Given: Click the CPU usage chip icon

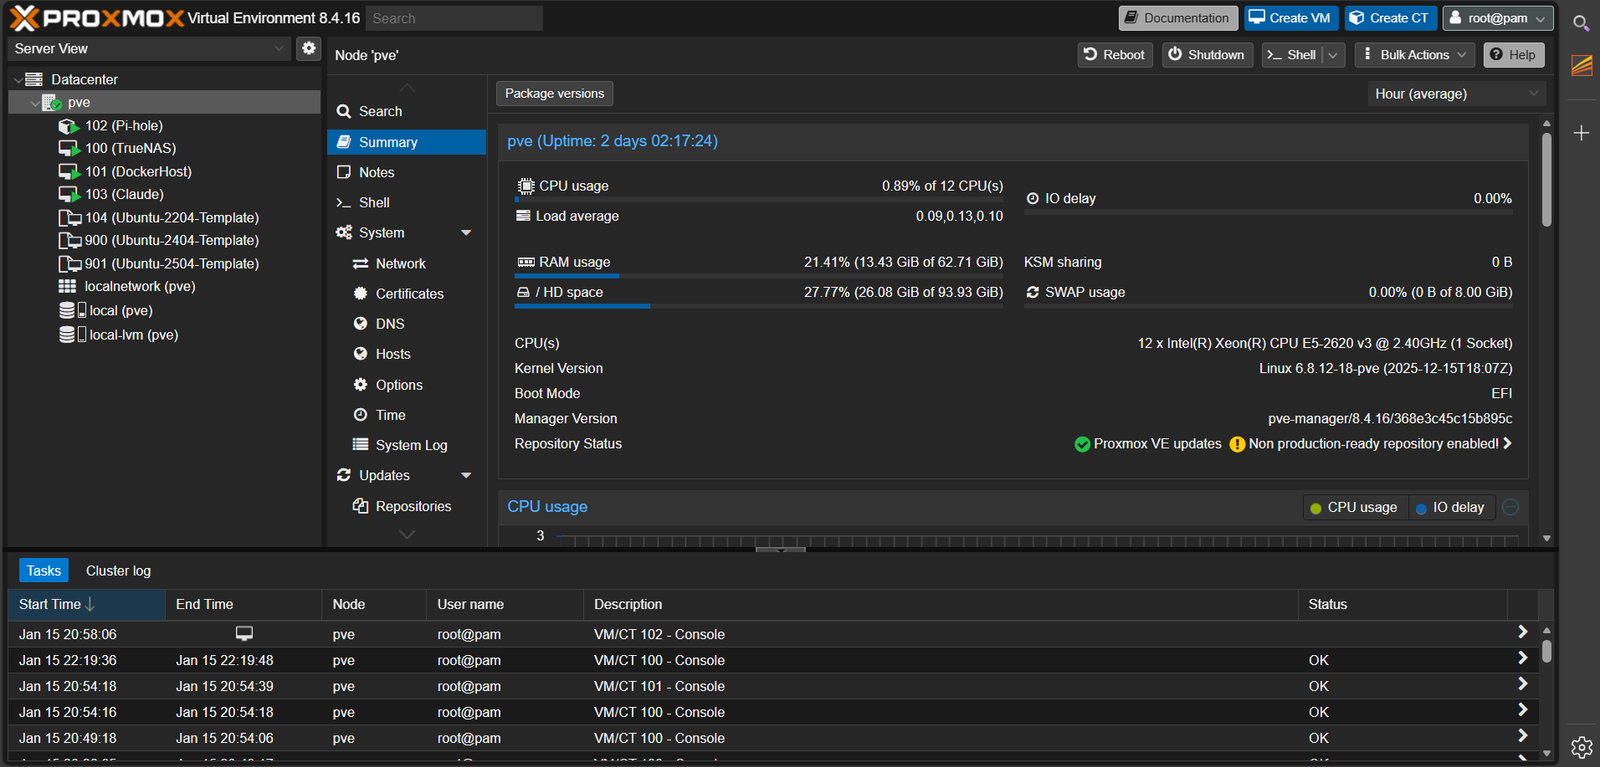Looking at the screenshot, I should click(x=526, y=186).
